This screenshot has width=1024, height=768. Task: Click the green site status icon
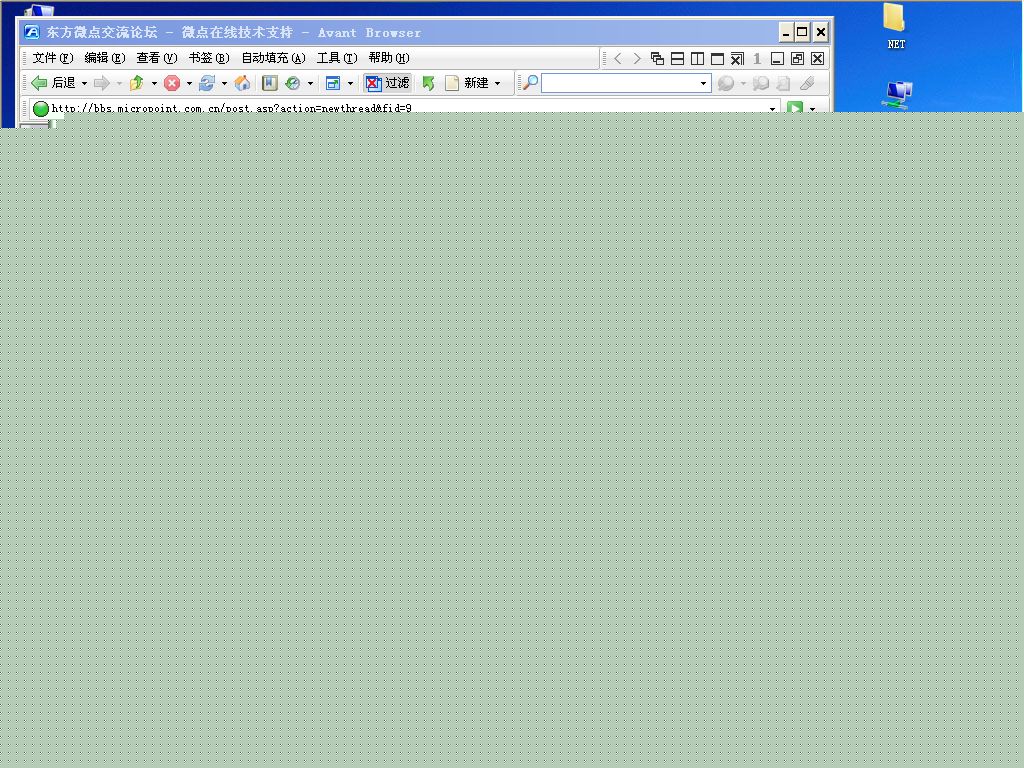click(x=40, y=108)
